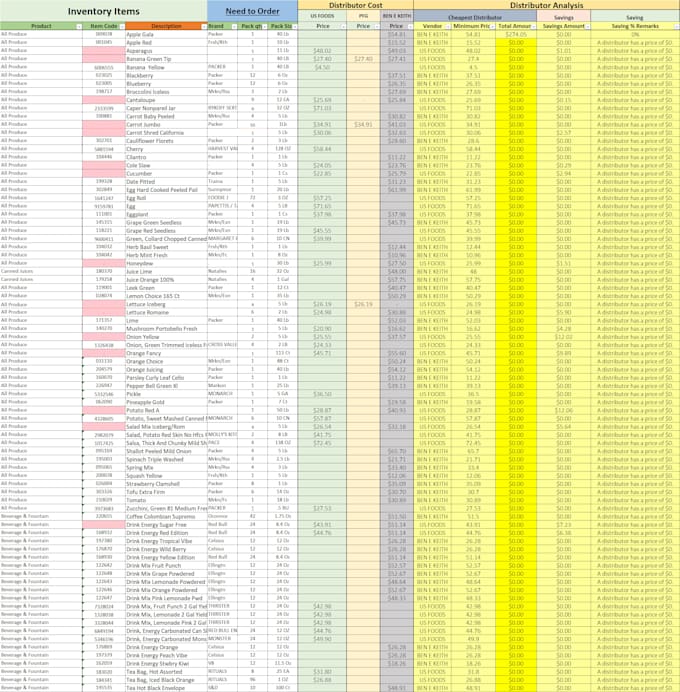Select the Spinach Triple Washed cell
Image resolution: width=680 pixels, height=692 pixels.
coord(166,459)
